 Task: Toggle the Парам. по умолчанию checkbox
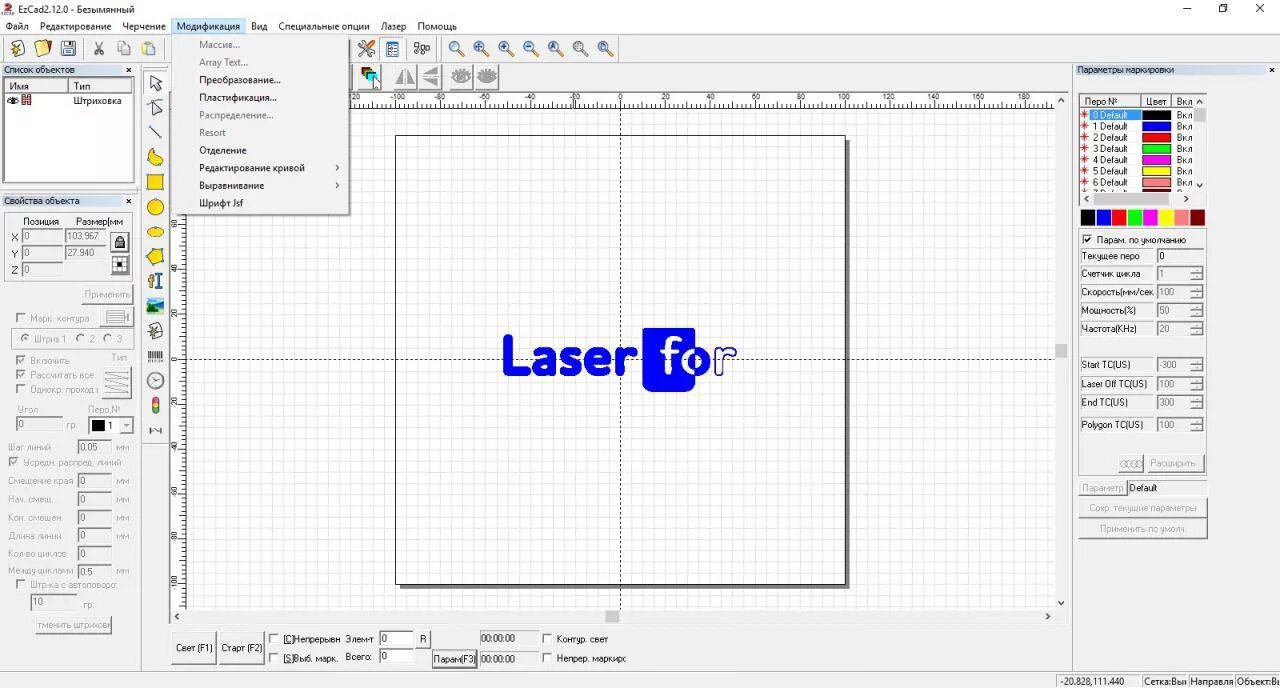click(x=1087, y=240)
